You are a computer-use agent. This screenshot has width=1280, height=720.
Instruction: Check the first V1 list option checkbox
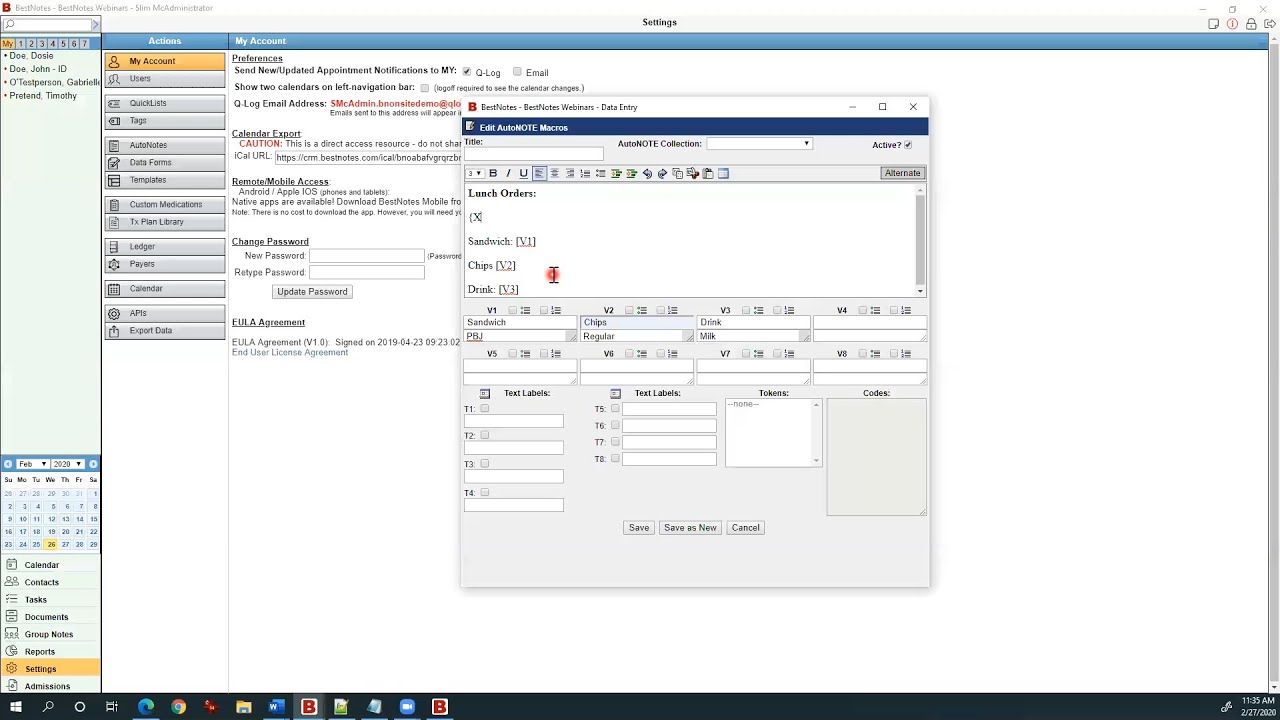point(512,310)
